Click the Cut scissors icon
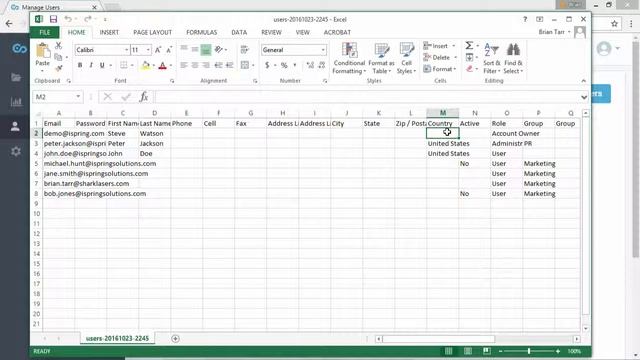The width and height of the screenshot is (640, 360). 58,45
